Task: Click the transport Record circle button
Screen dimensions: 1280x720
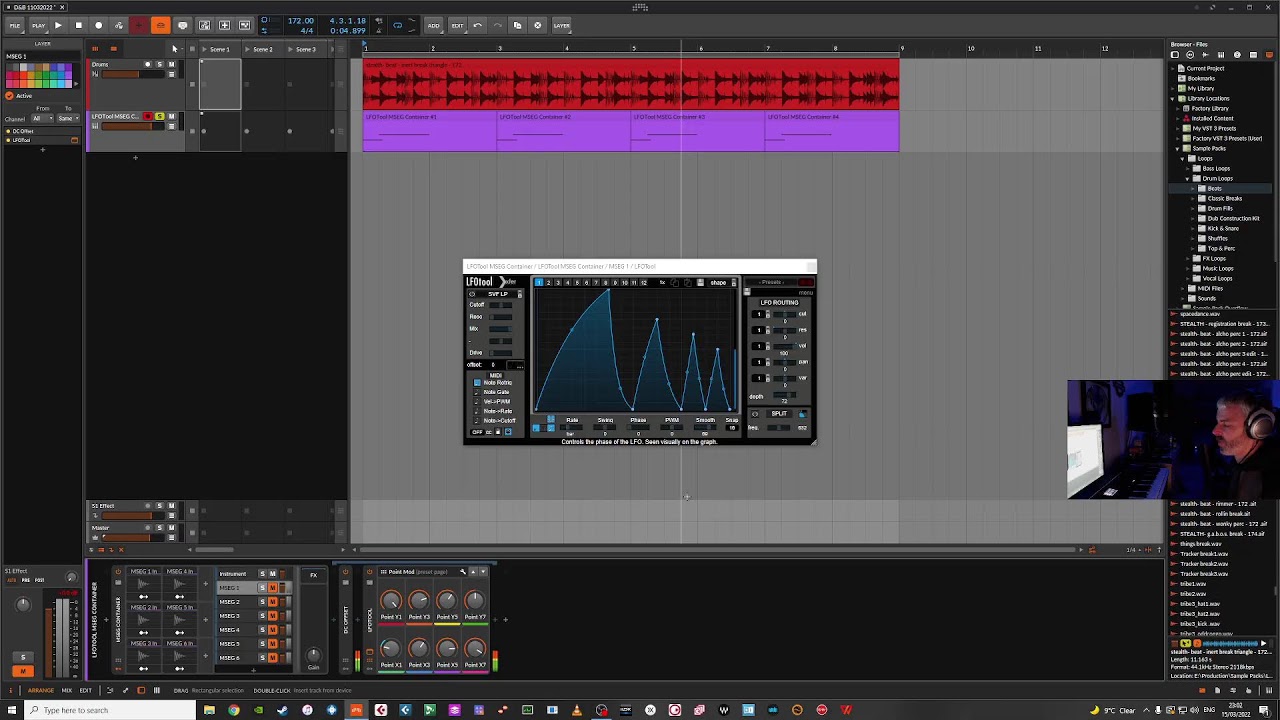Action: click(x=98, y=25)
